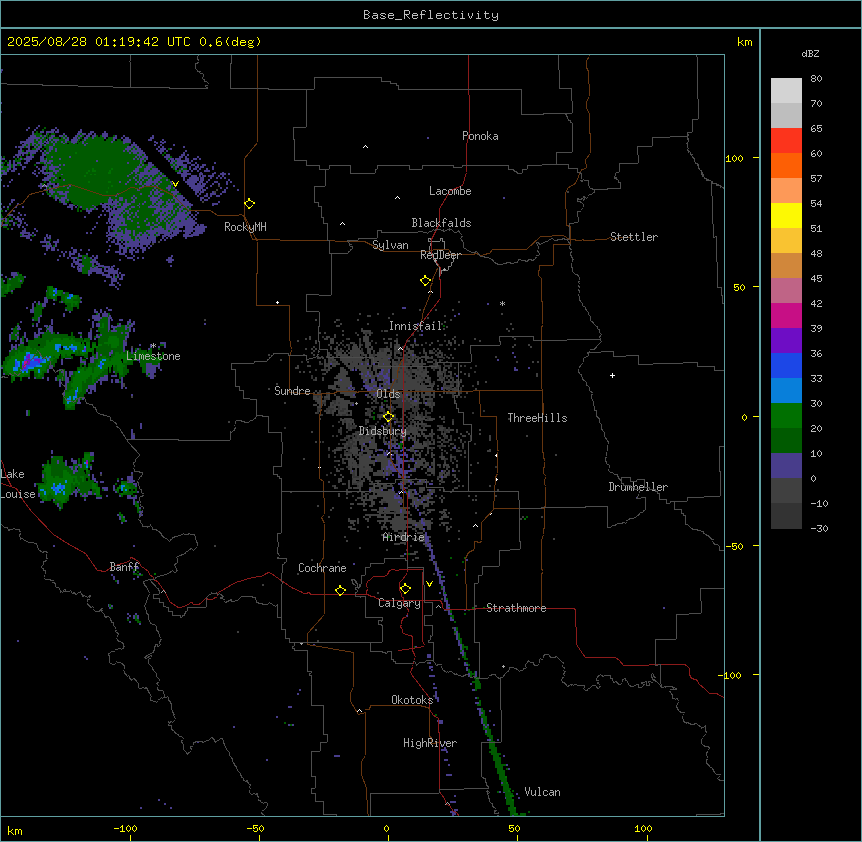Click the yellow diamond marker south of RedDeer
The width and height of the screenshot is (862, 842).
tap(426, 281)
